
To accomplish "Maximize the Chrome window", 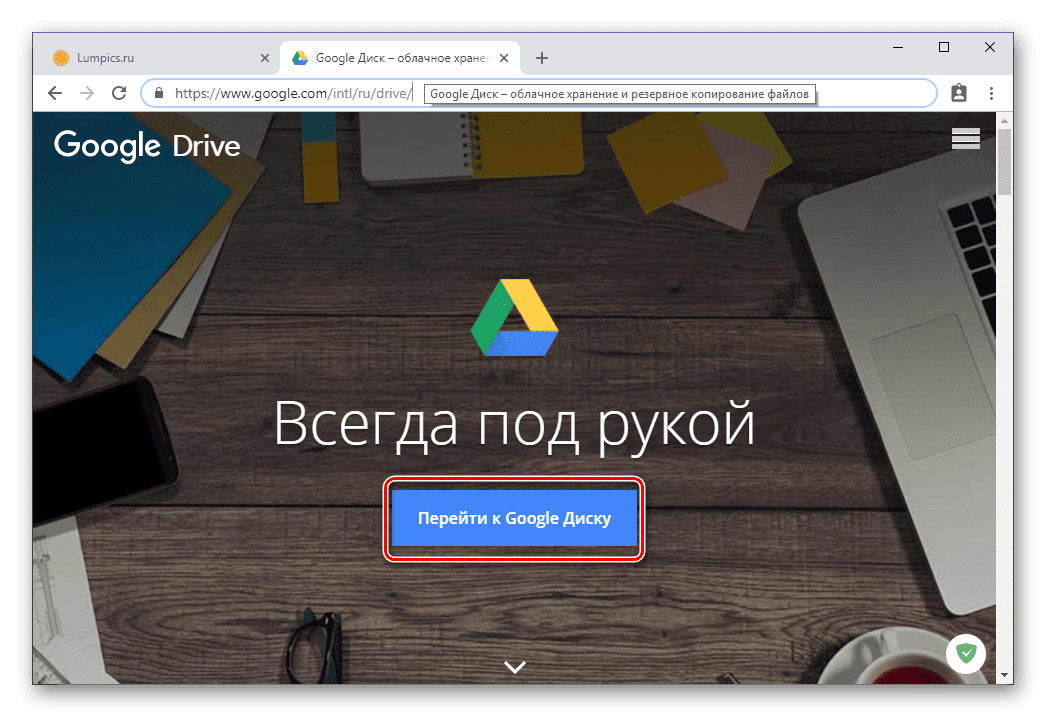I will click(x=944, y=47).
